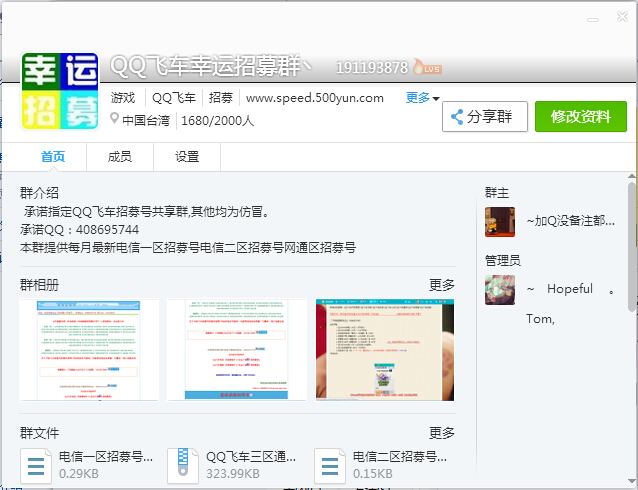
Task: Click the QQ飞车 tag
Action: pos(174,98)
